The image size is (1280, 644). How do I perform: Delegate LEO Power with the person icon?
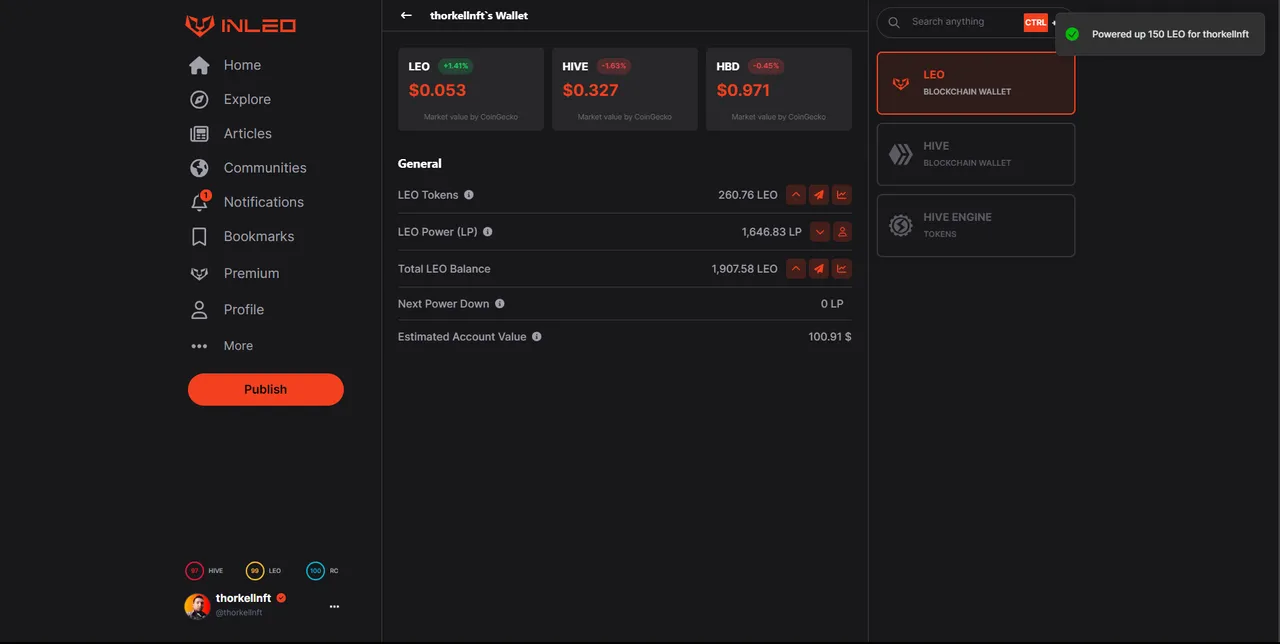click(x=842, y=231)
